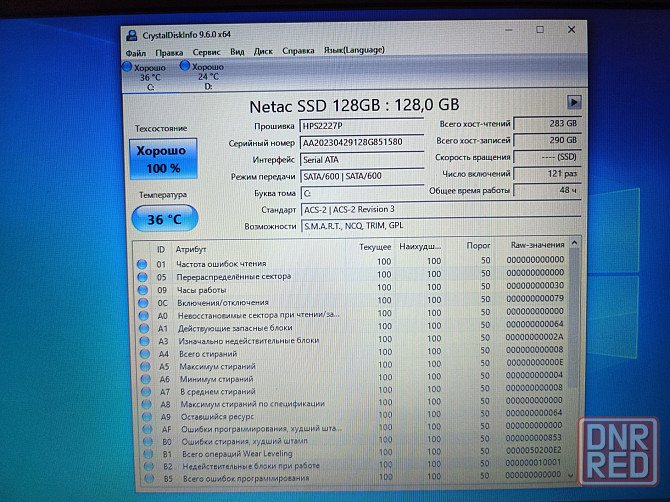Click status circle for Всего стираний
Viewport: 670px width, 502px height.
145,354
